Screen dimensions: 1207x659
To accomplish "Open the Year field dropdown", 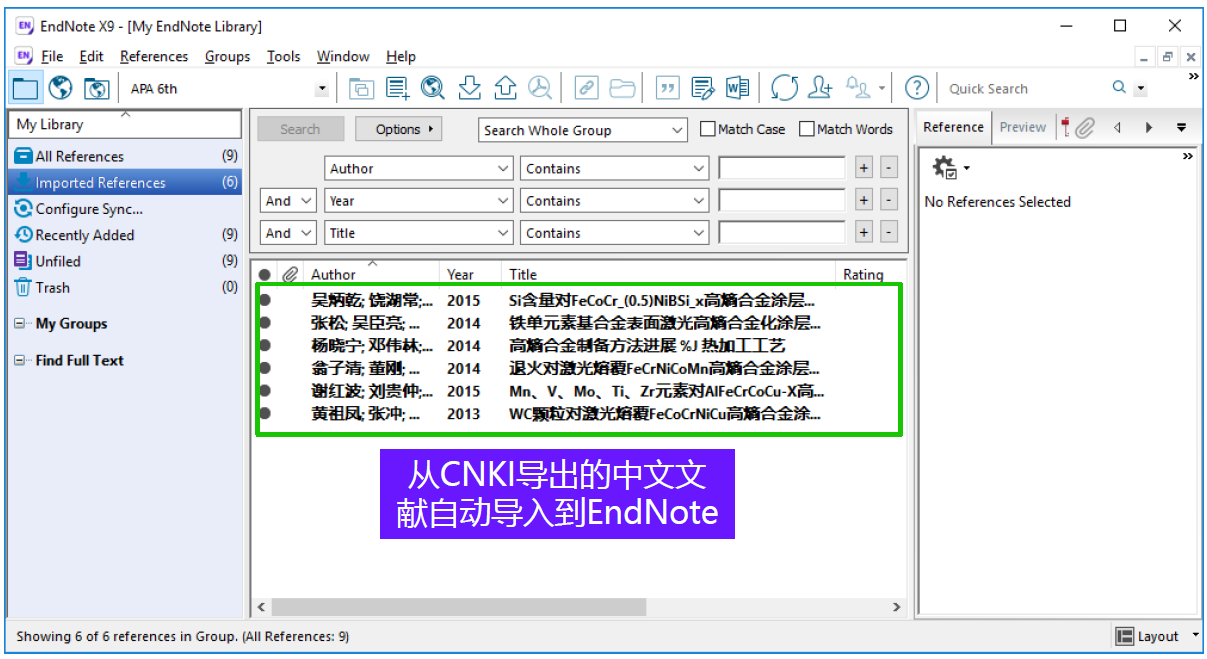I will pyautogui.click(x=504, y=201).
